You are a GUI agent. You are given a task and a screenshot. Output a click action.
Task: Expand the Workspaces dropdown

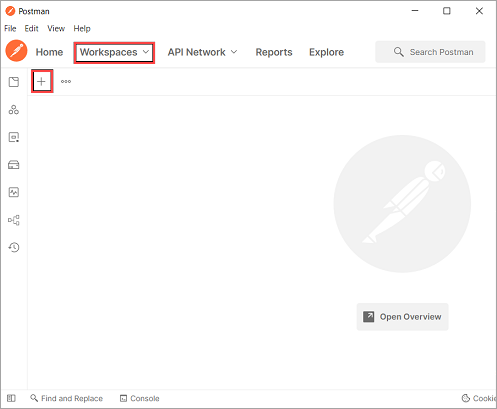point(114,52)
